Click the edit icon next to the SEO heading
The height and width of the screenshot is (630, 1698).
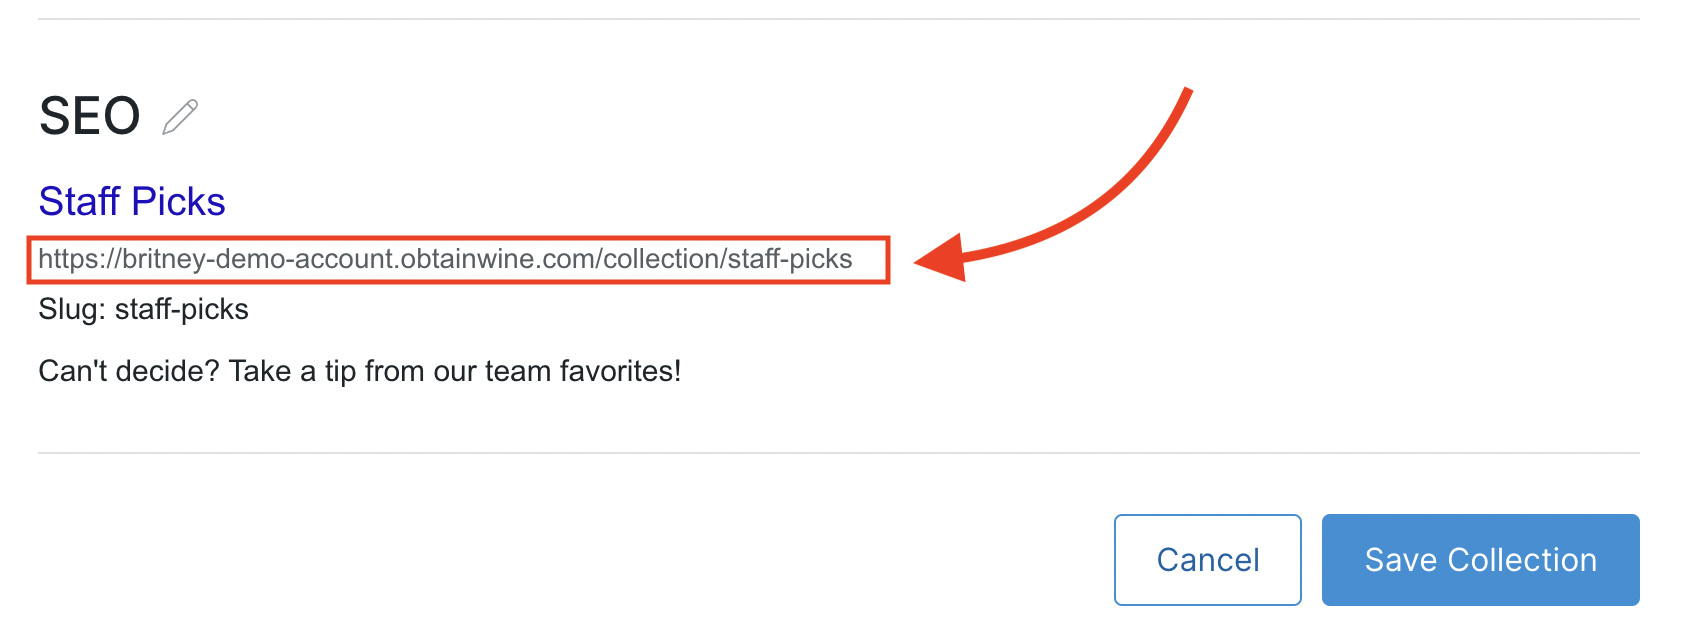[182, 115]
